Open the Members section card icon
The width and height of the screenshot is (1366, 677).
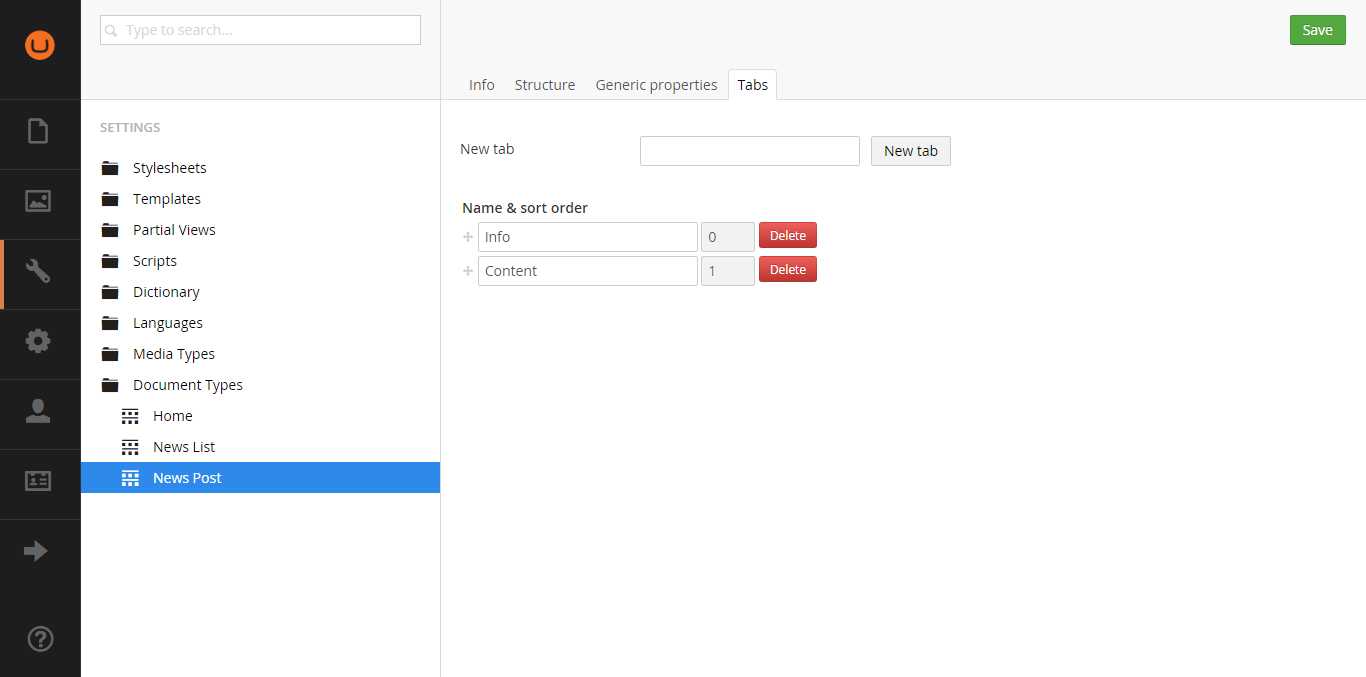tap(38, 481)
